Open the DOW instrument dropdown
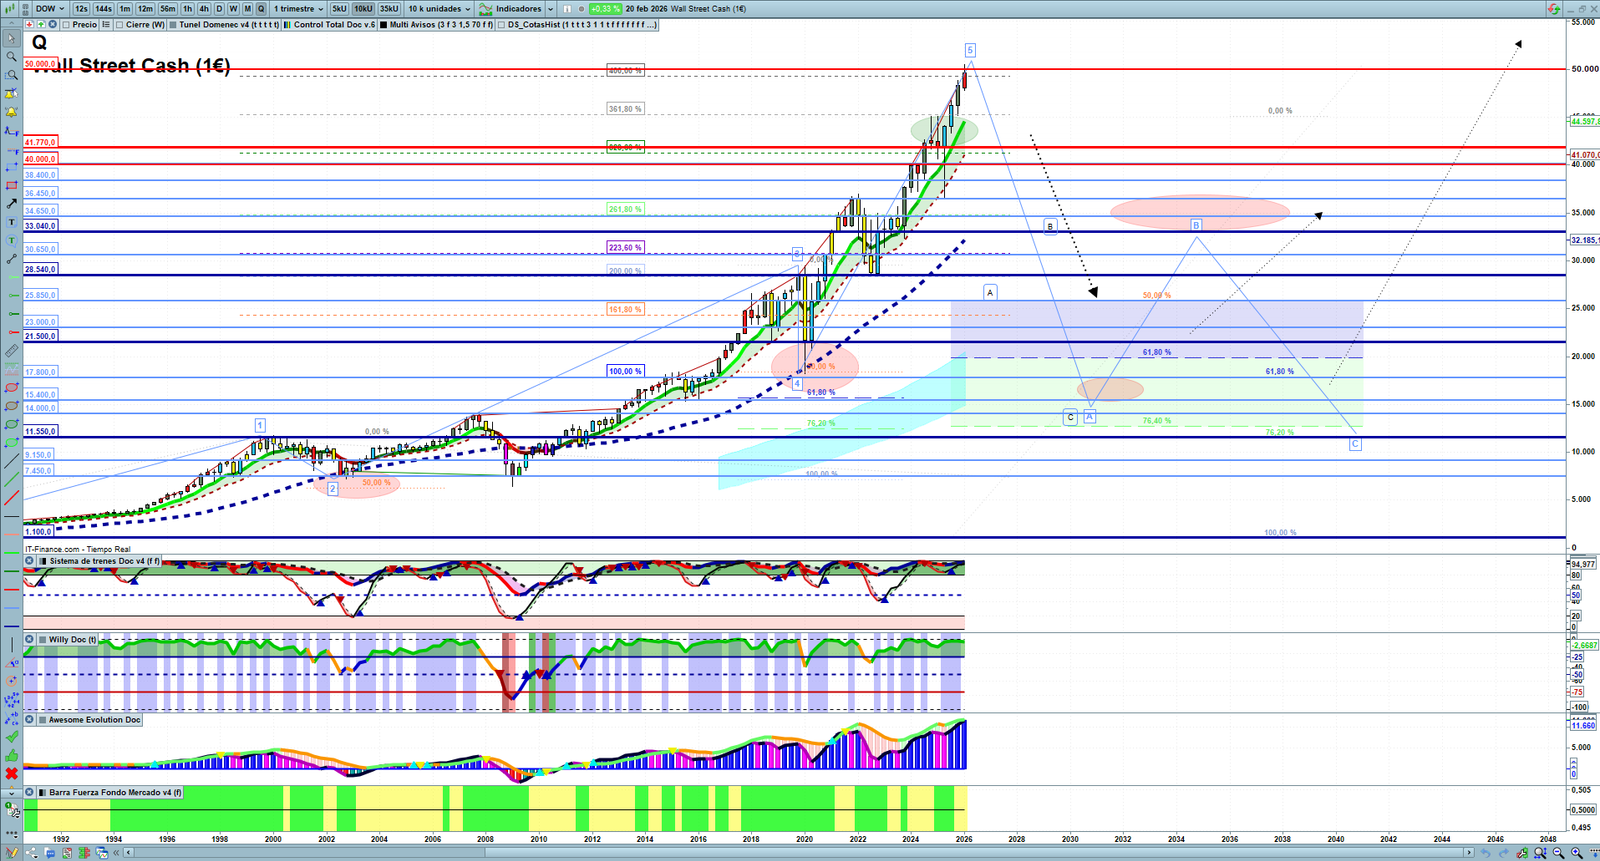The height and width of the screenshot is (861, 1600). [x=50, y=9]
